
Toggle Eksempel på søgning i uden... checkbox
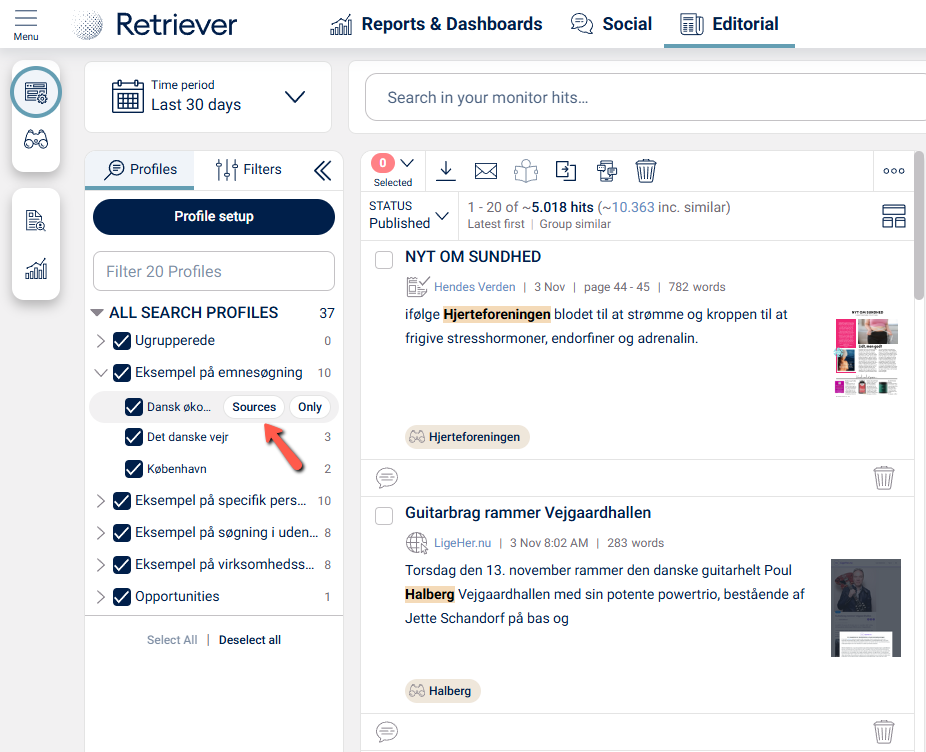pos(122,533)
